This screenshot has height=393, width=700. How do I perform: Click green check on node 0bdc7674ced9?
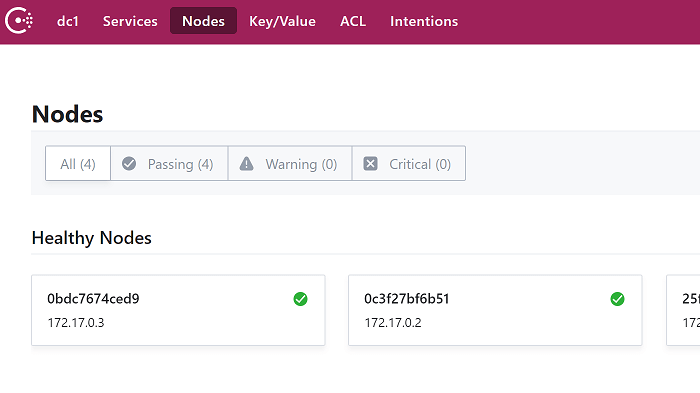[x=300, y=299]
